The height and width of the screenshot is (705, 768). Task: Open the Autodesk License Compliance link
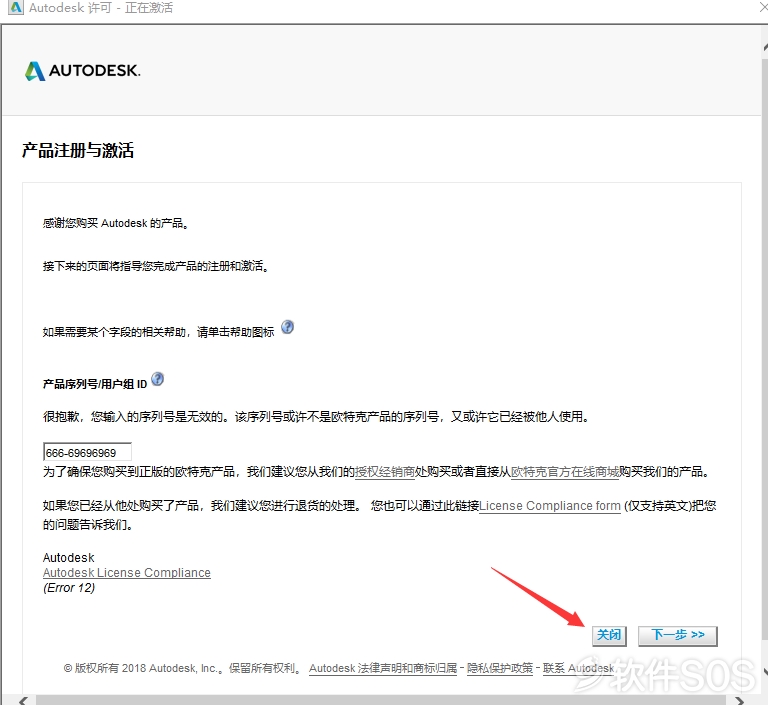(x=127, y=573)
